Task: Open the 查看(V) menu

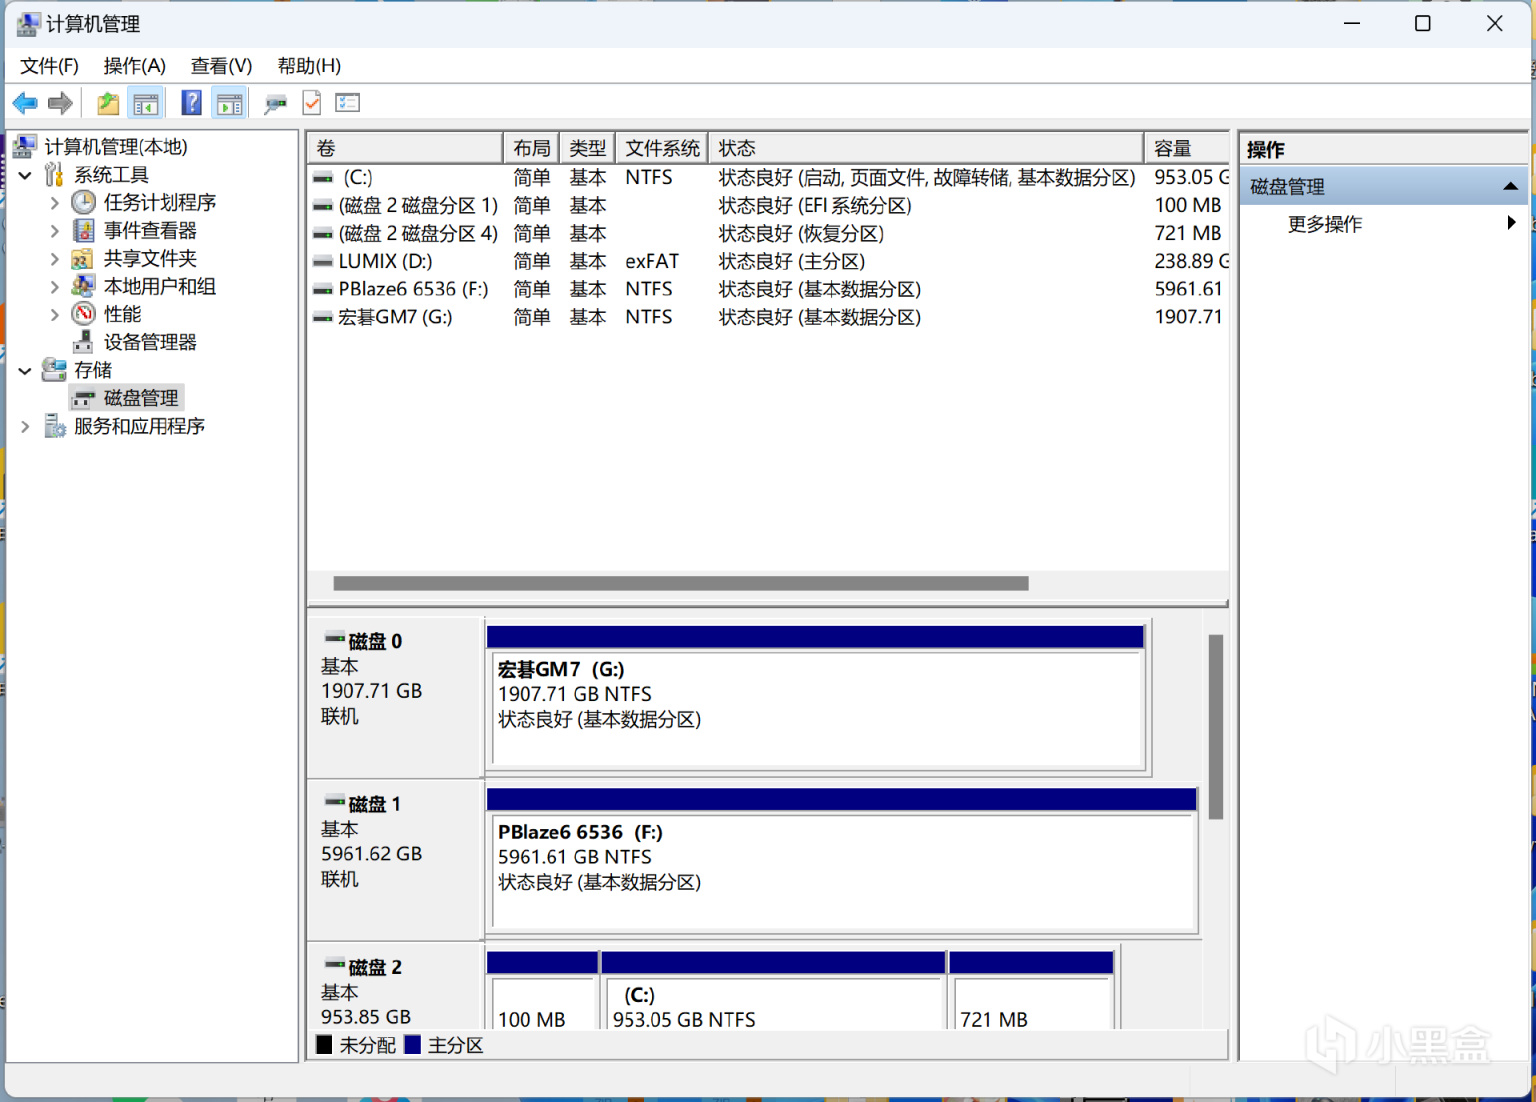Action: tap(221, 66)
